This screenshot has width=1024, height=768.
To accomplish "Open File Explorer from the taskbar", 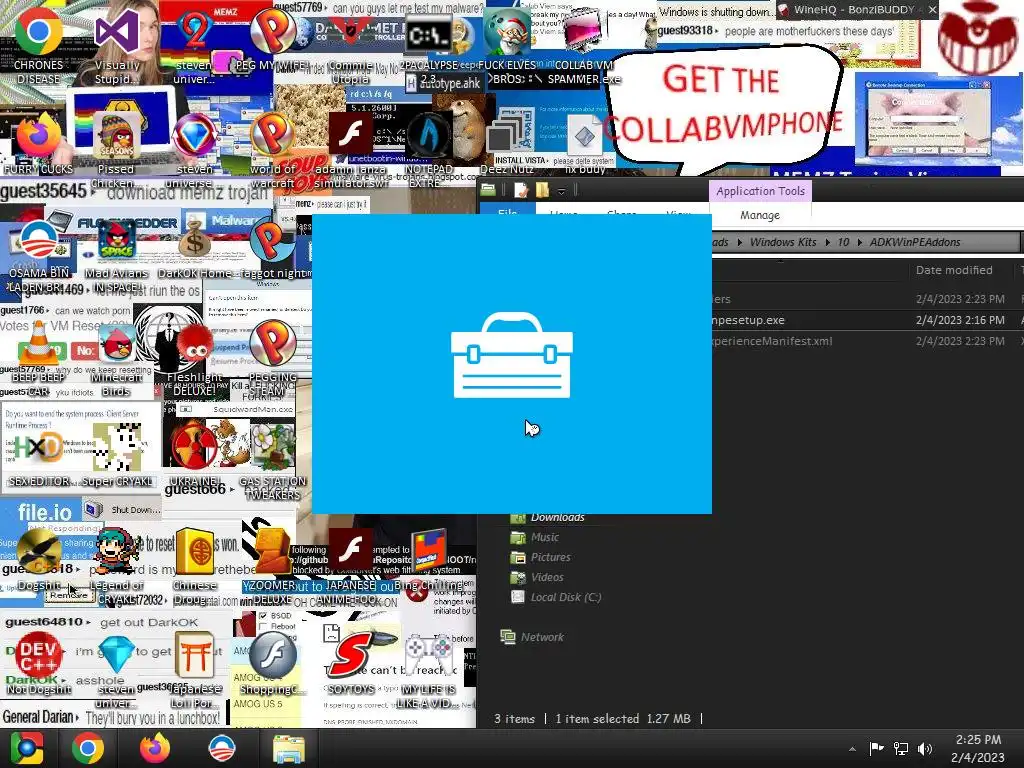I will tap(288, 748).
